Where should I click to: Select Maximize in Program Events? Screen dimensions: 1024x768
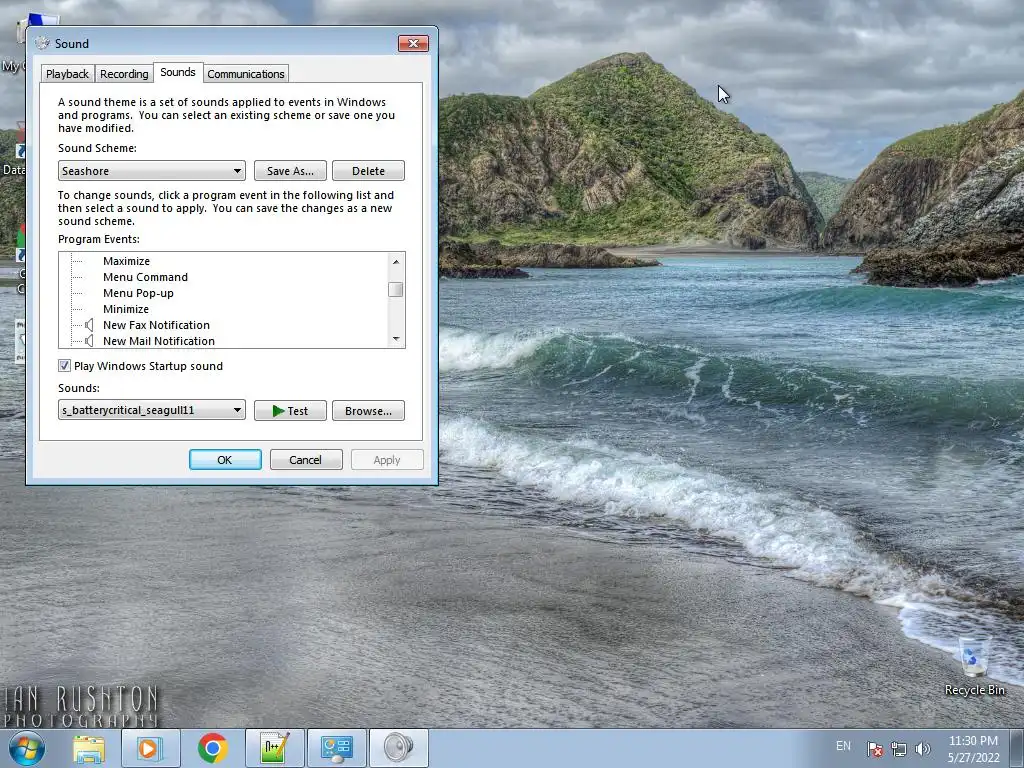[x=126, y=261]
